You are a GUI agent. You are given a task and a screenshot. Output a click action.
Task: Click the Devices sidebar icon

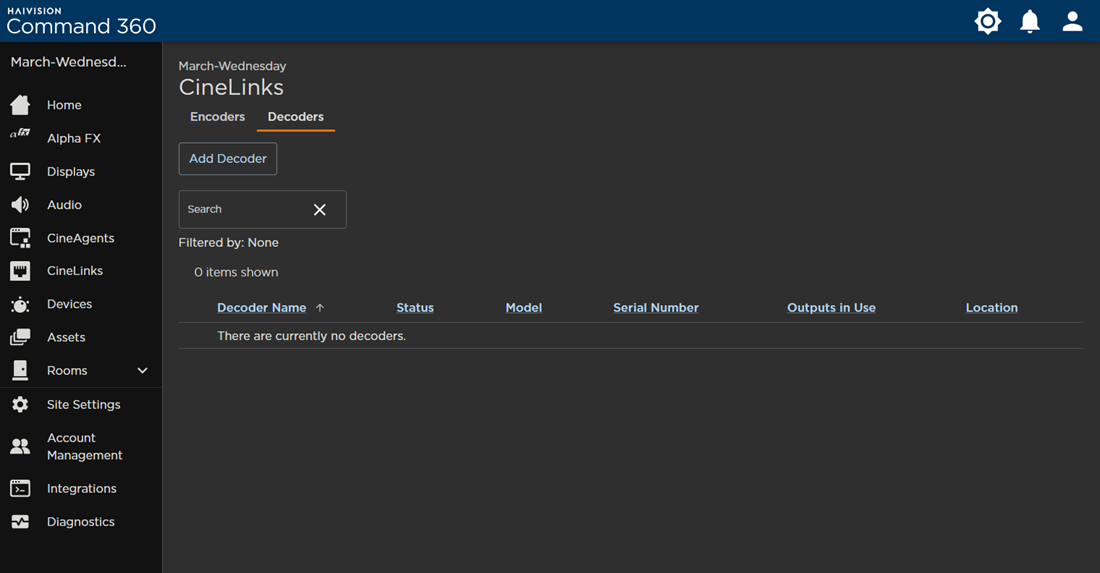[20, 304]
